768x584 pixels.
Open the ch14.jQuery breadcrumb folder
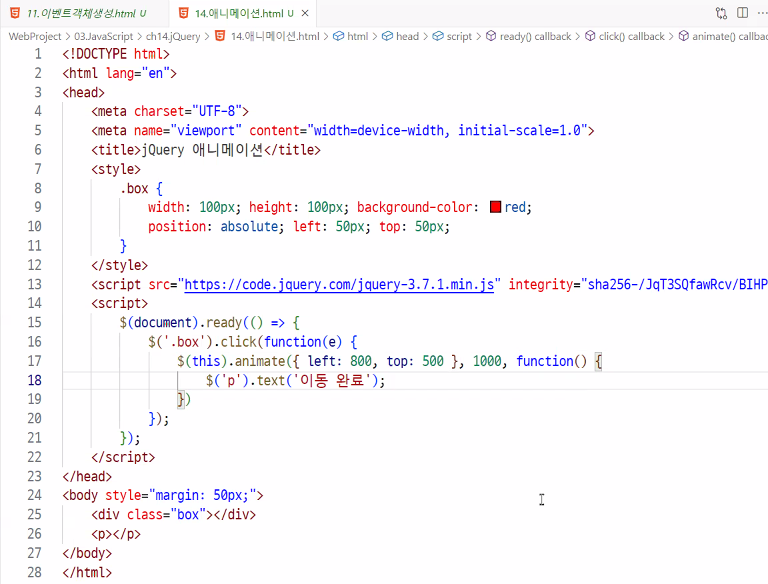point(173,36)
